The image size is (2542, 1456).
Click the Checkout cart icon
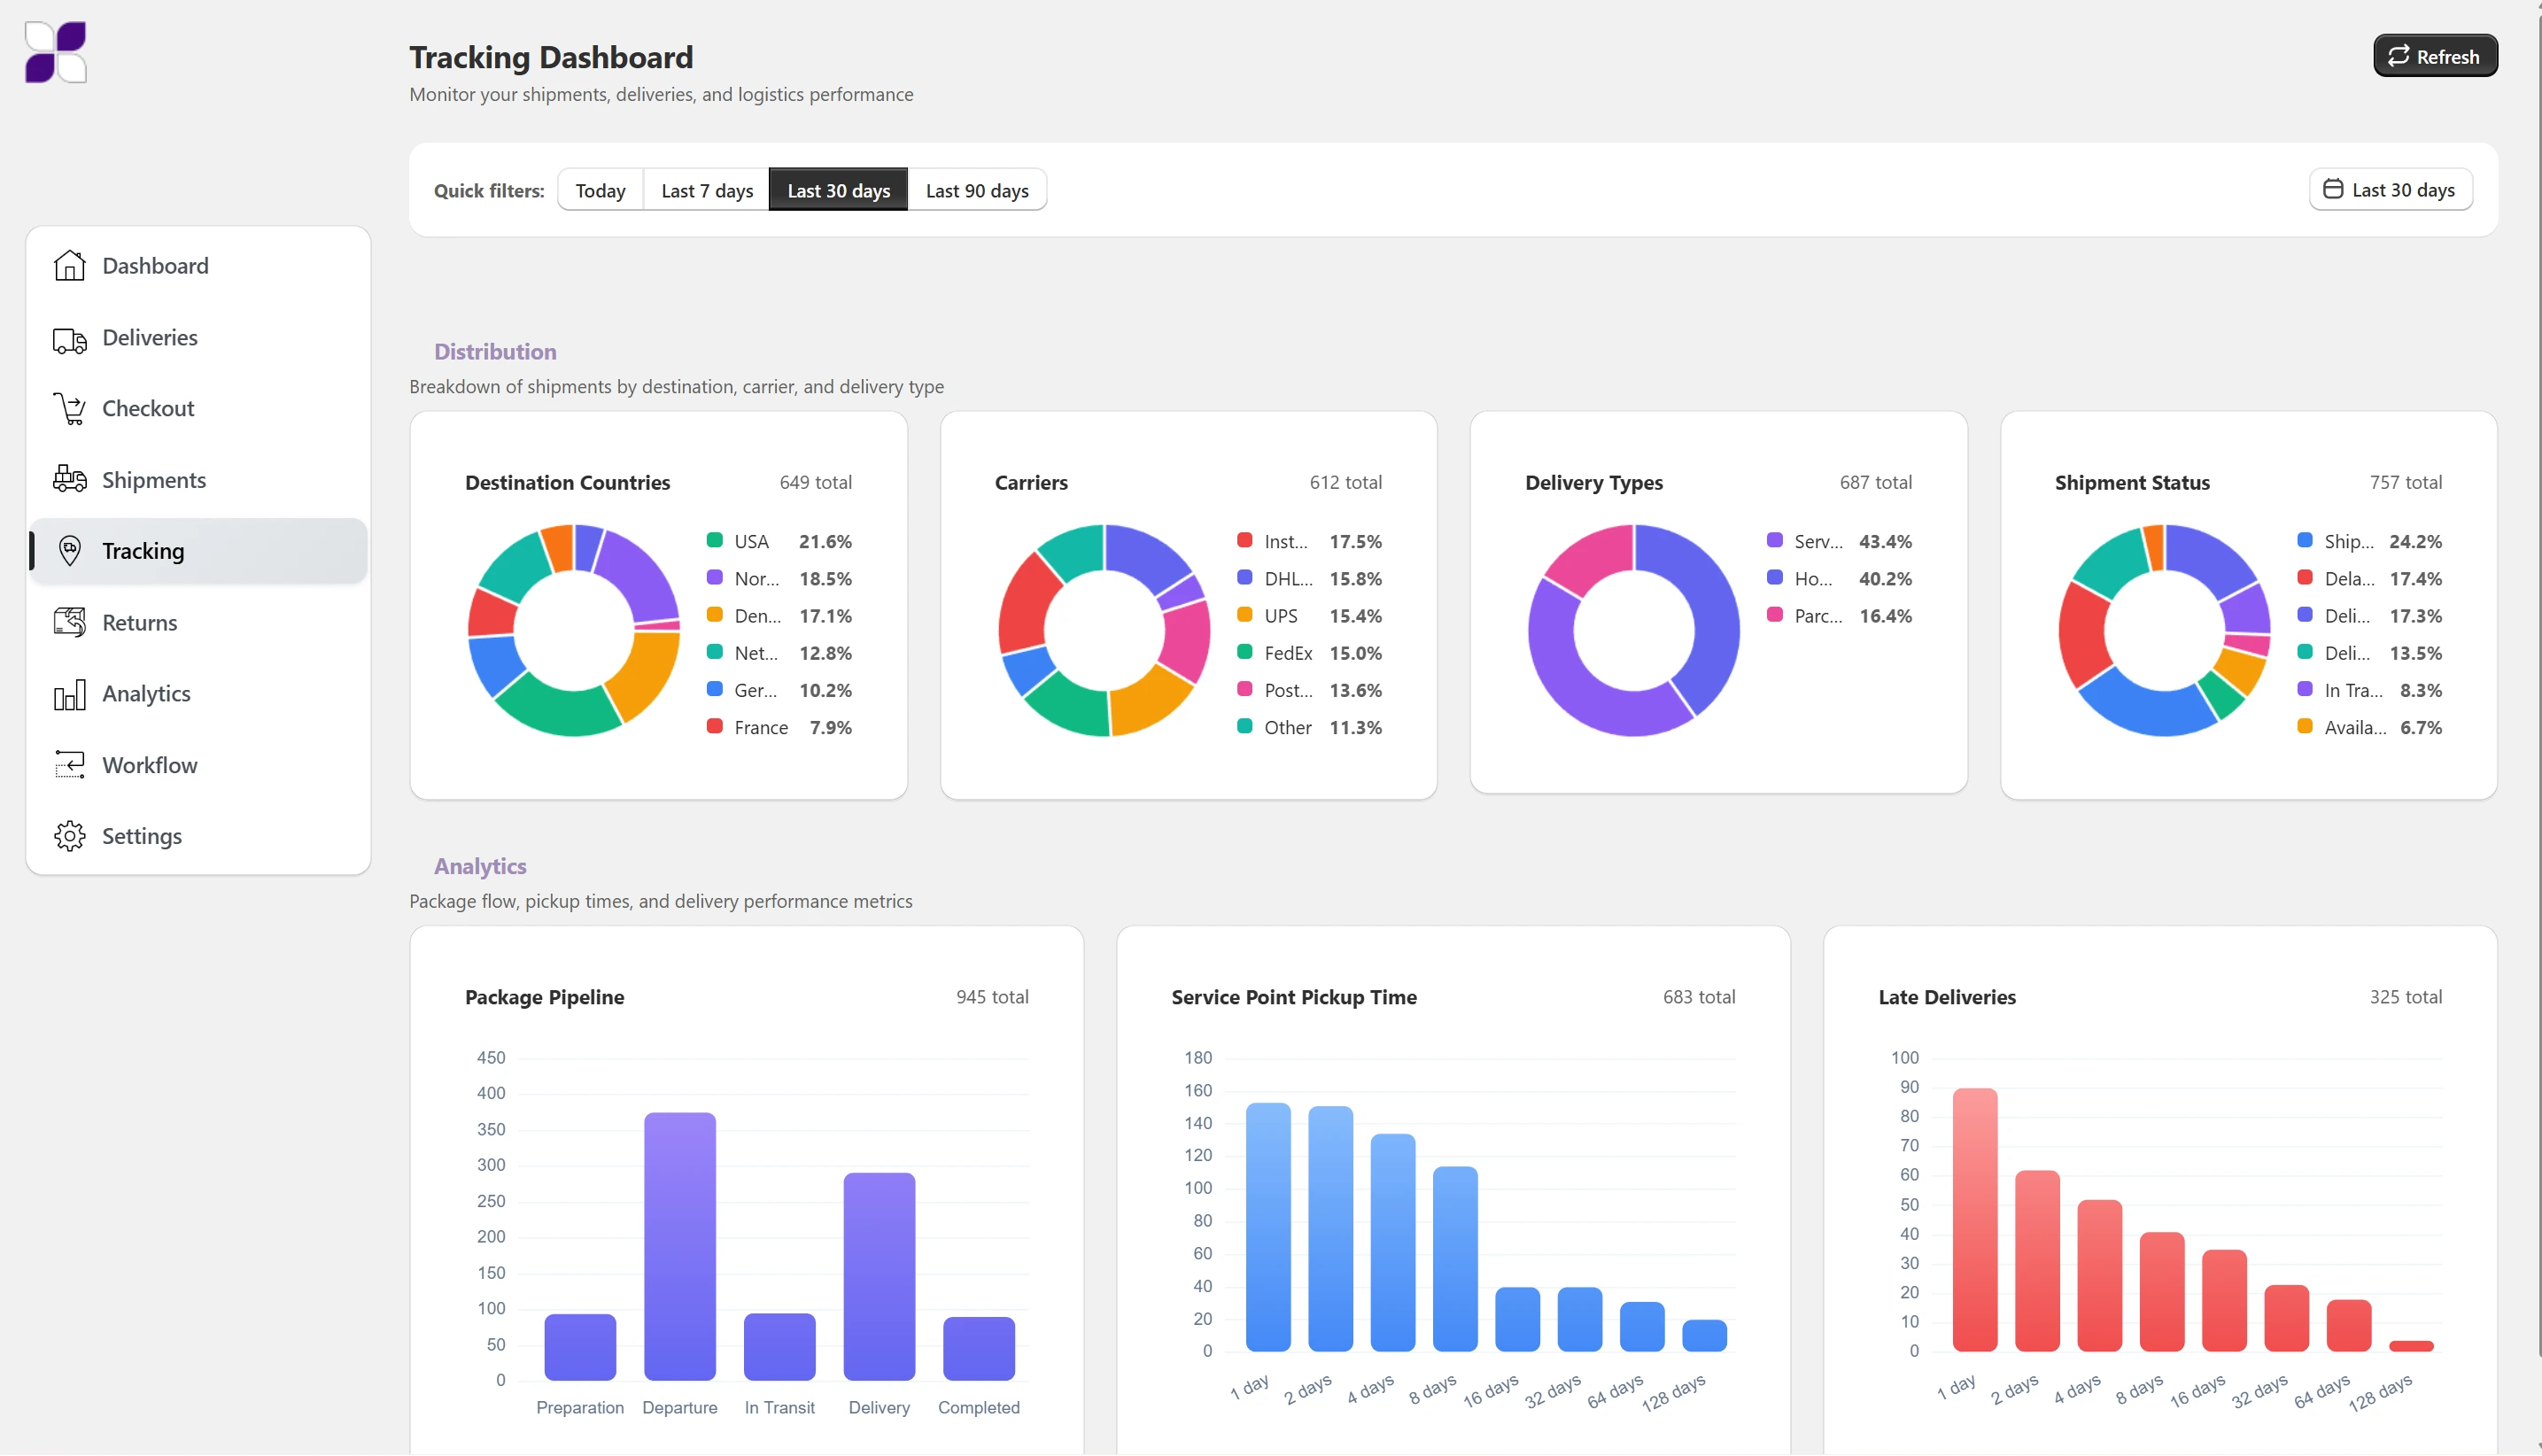[x=69, y=409]
